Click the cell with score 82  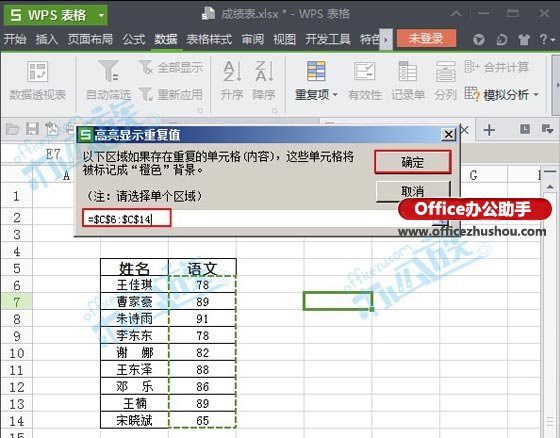[202, 353]
